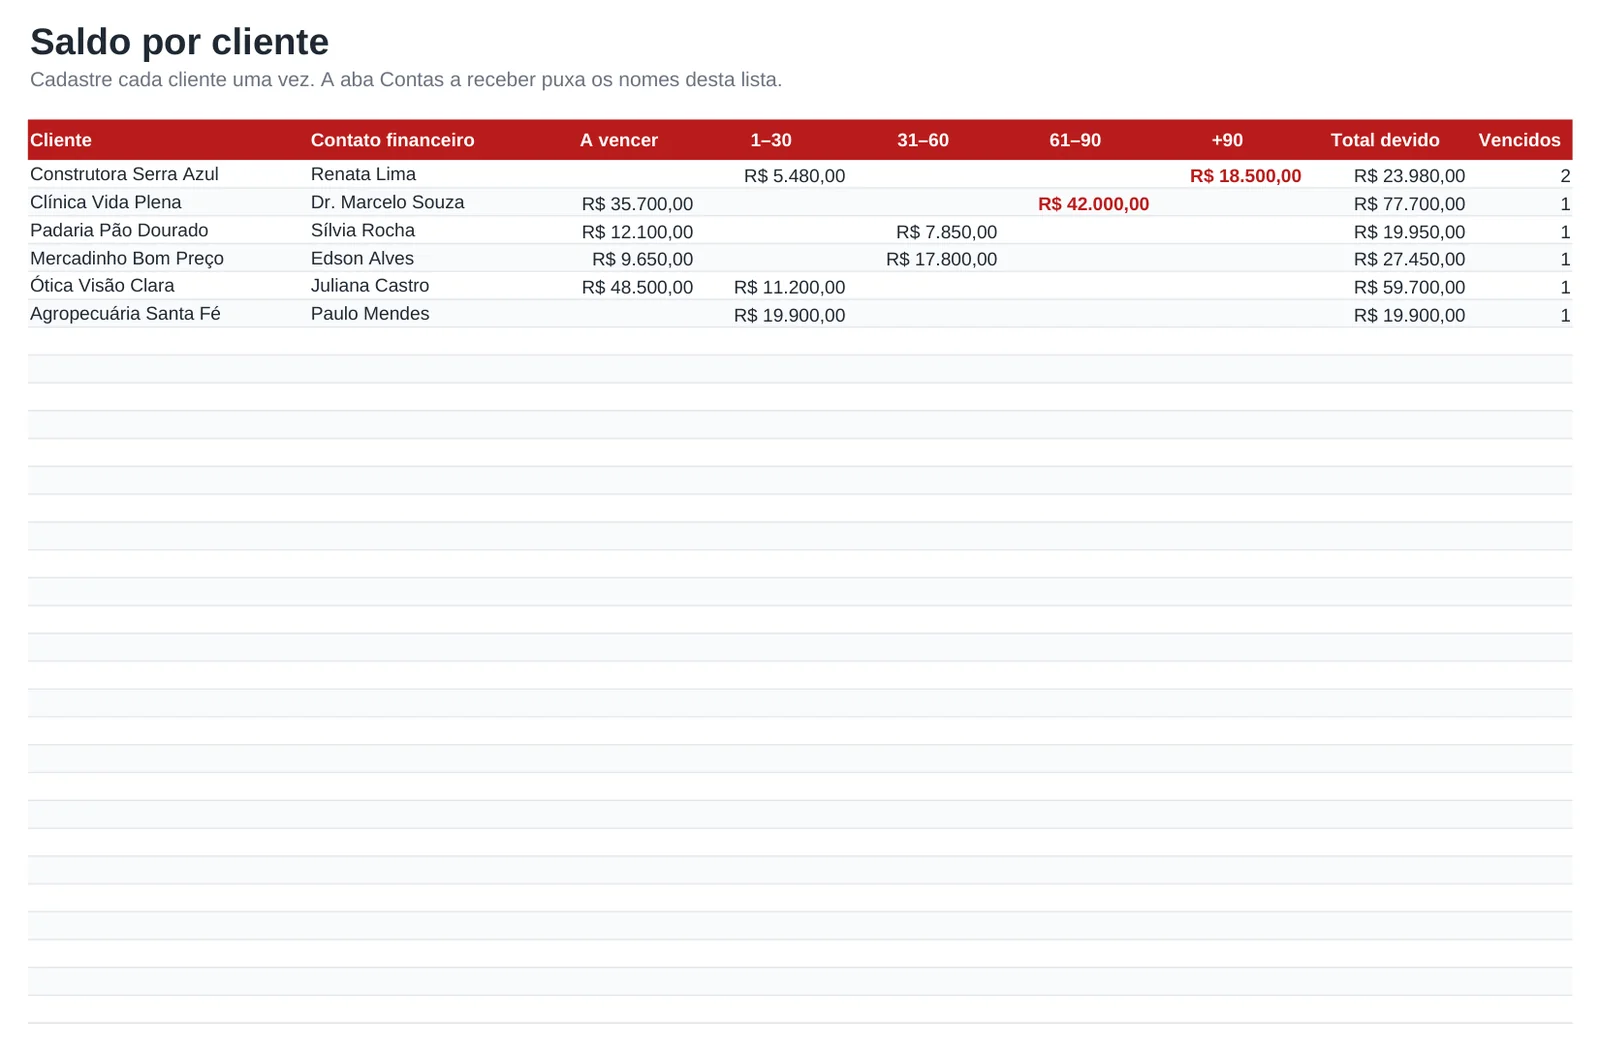Select the 61–90 column header
The image size is (1600, 1051).
click(x=1075, y=140)
